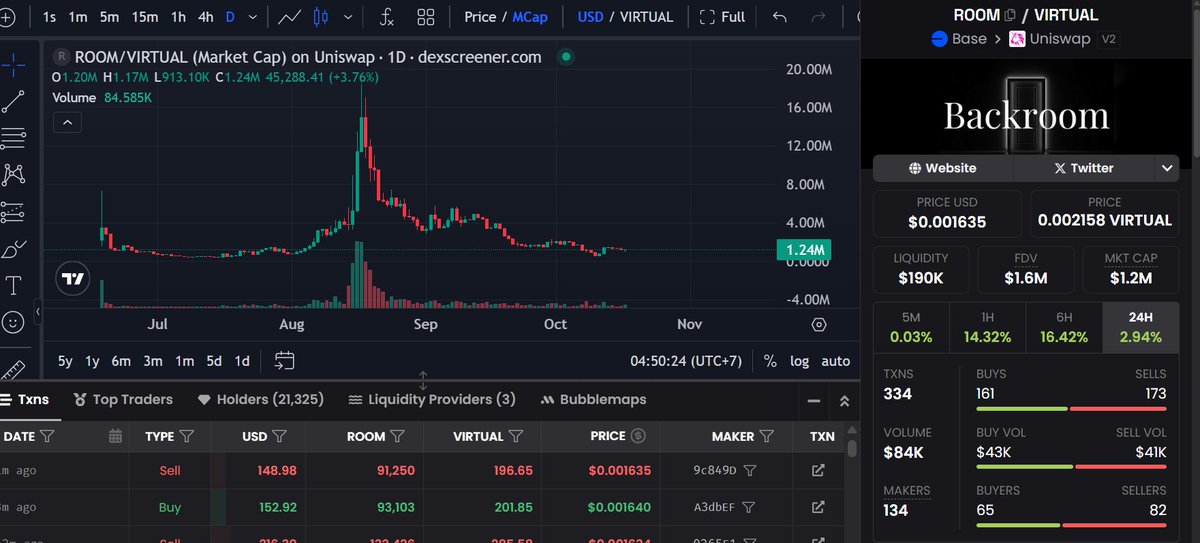The width and height of the screenshot is (1200, 543).
Task: Open the date calendar picker in table header
Action: coord(115,436)
